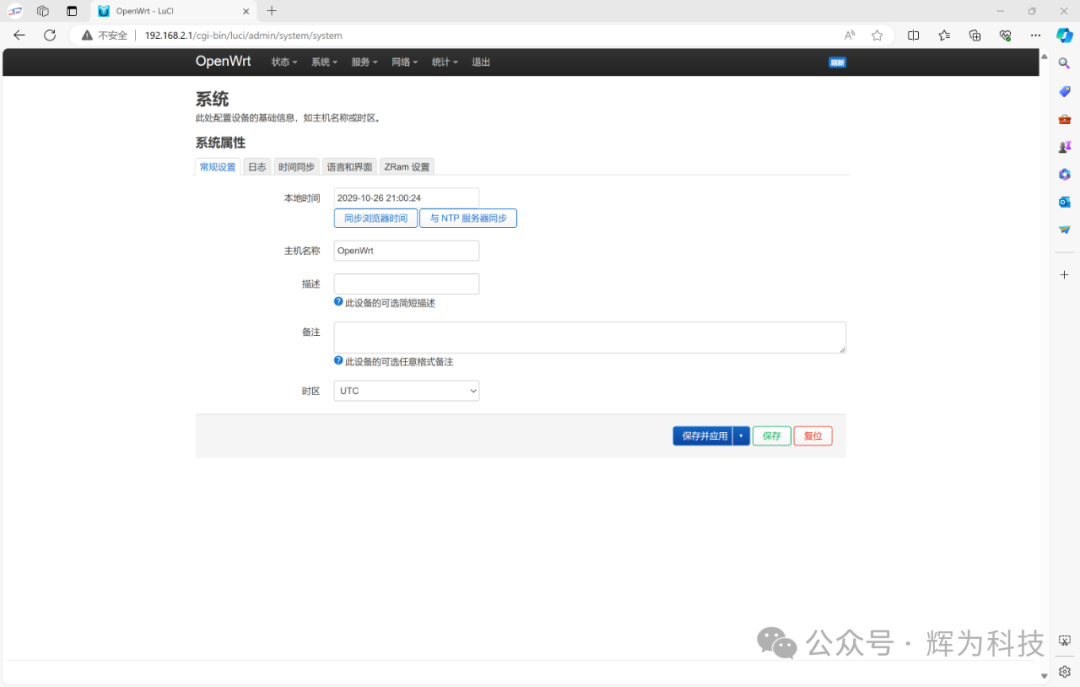Open the 时区 UTC dropdown
This screenshot has width=1080, height=687.
click(x=406, y=390)
